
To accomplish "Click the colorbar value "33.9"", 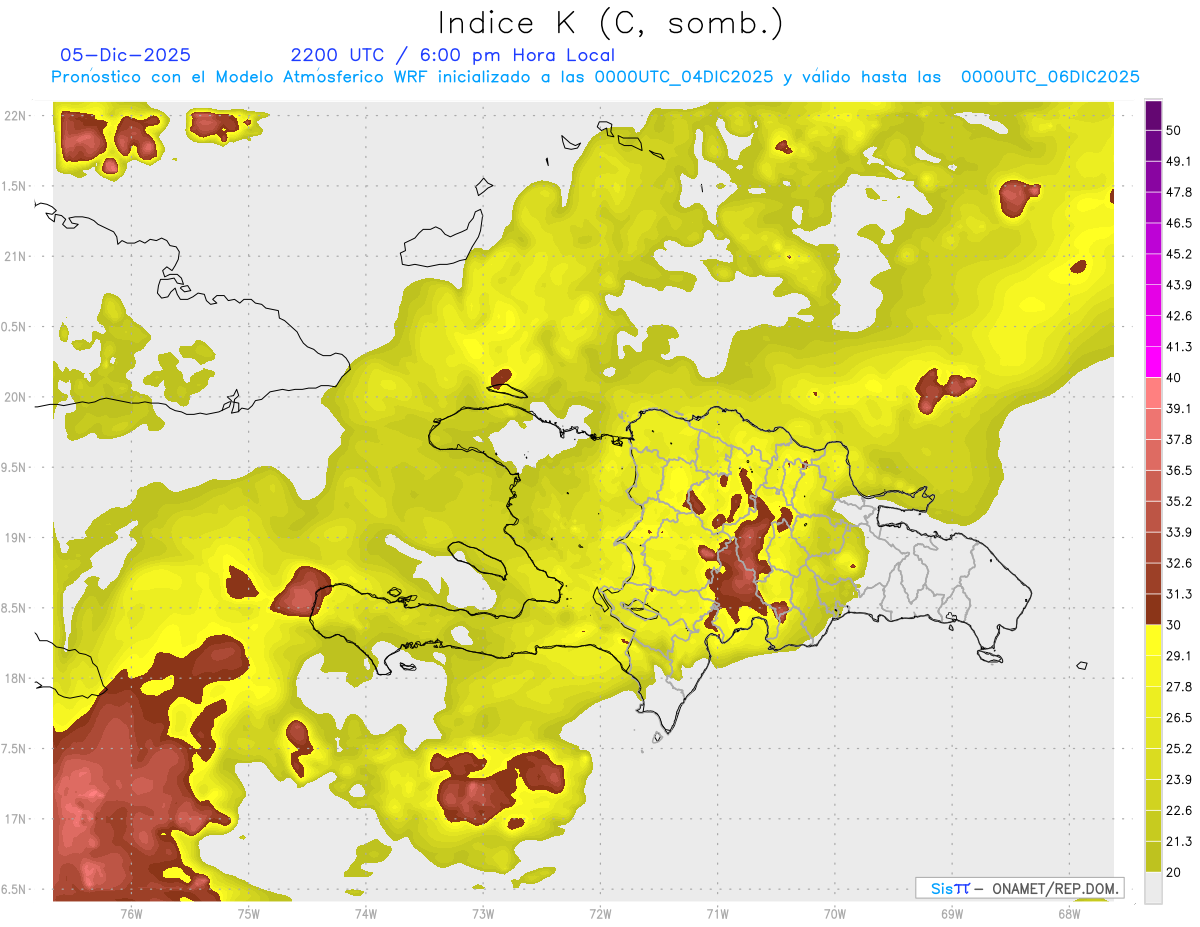I will [x=1178, y=532].
